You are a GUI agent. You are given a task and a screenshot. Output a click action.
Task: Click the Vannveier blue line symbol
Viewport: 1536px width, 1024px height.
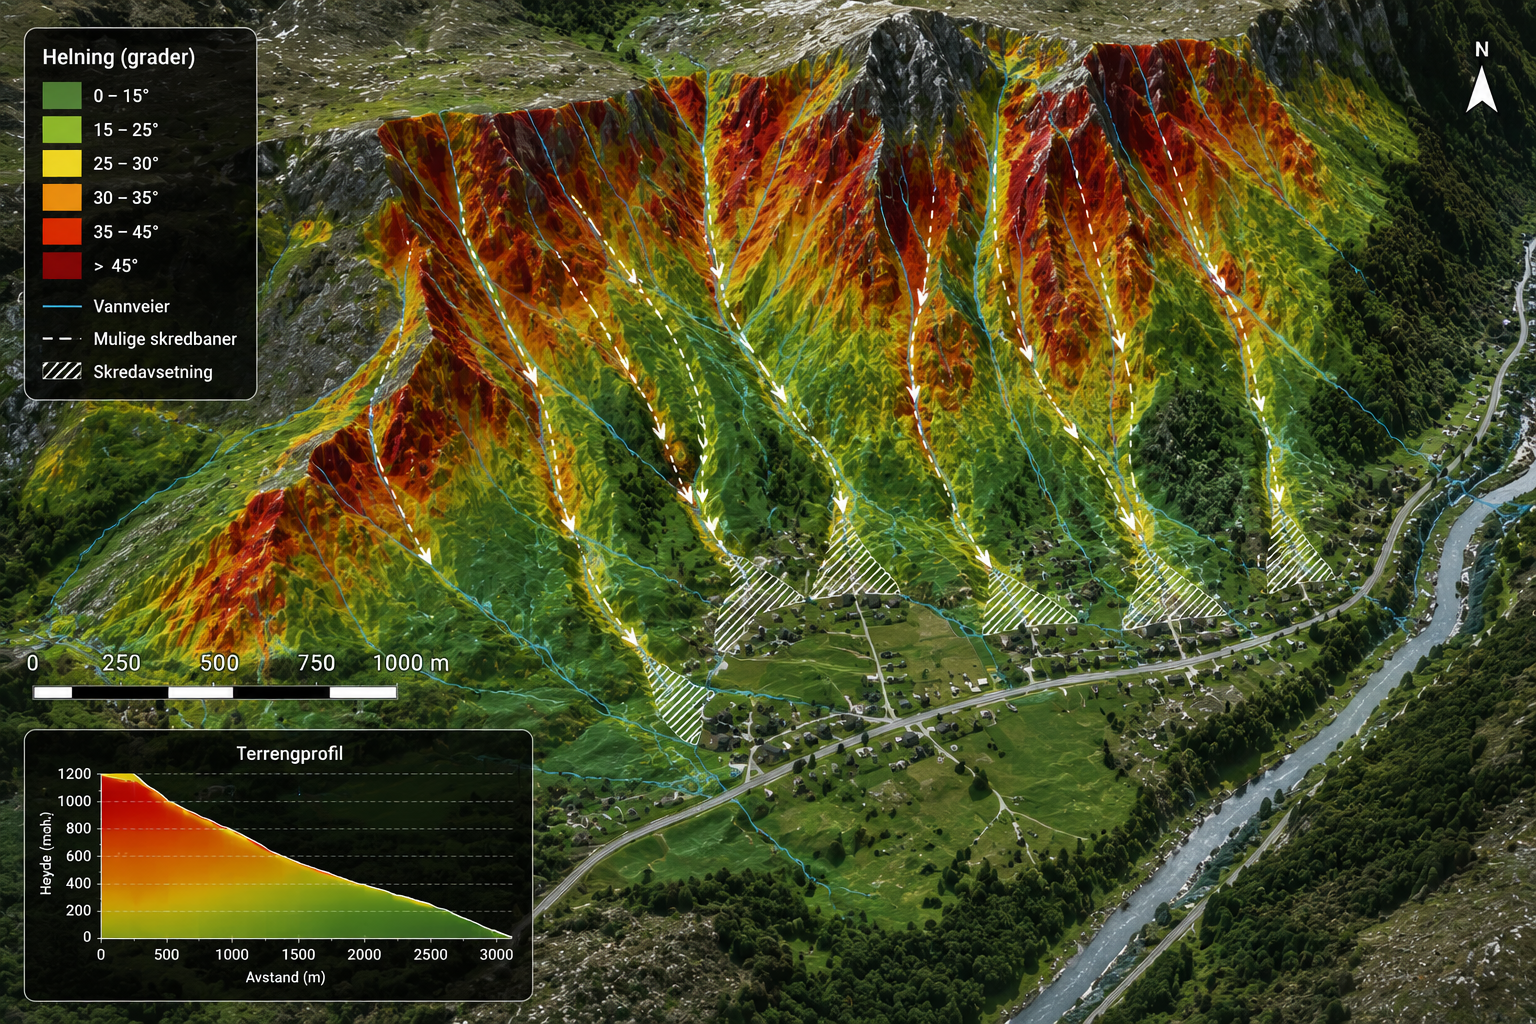point(62,306)
